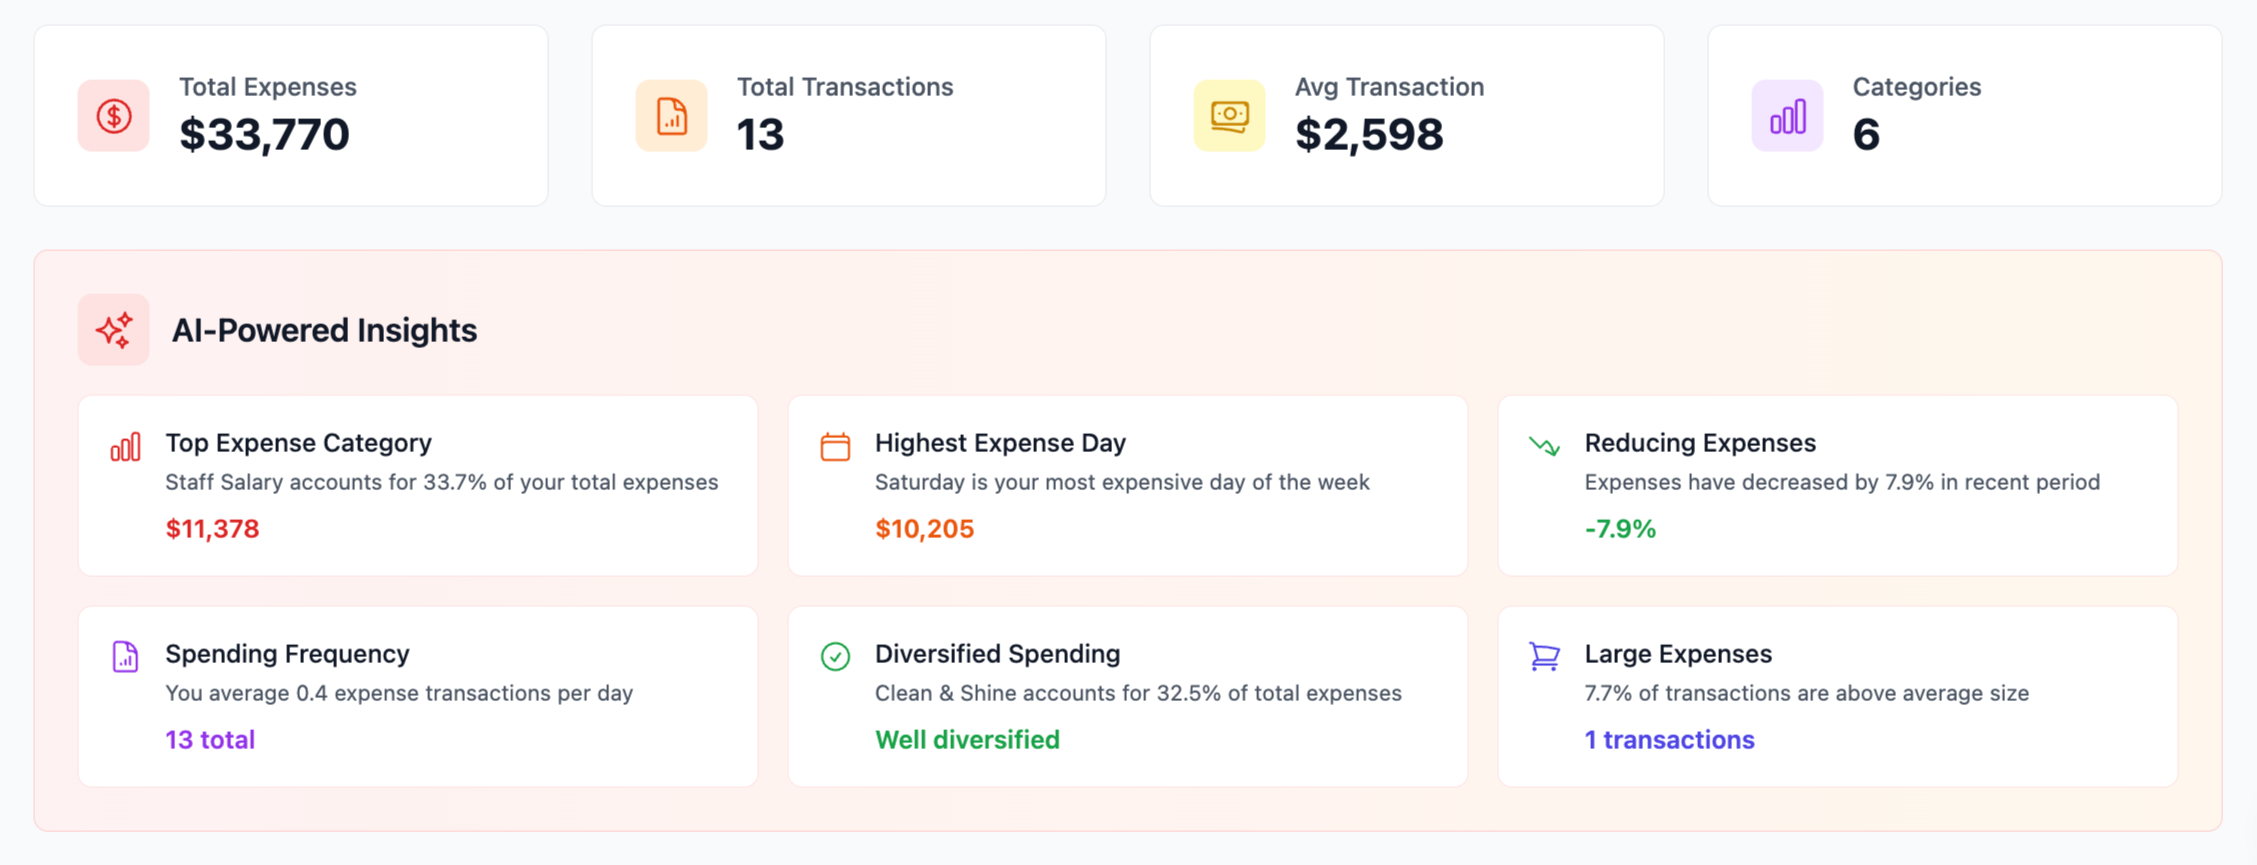This screenshot has width=2257, height=865.
Task: Switch to the Categories card
Action: pos(1963,115)
